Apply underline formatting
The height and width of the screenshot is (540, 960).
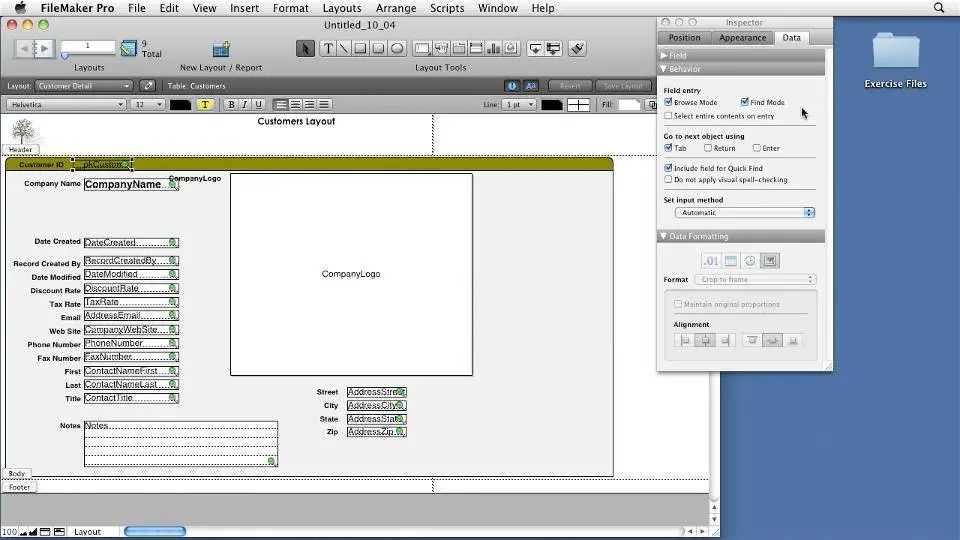coord(258,105)
